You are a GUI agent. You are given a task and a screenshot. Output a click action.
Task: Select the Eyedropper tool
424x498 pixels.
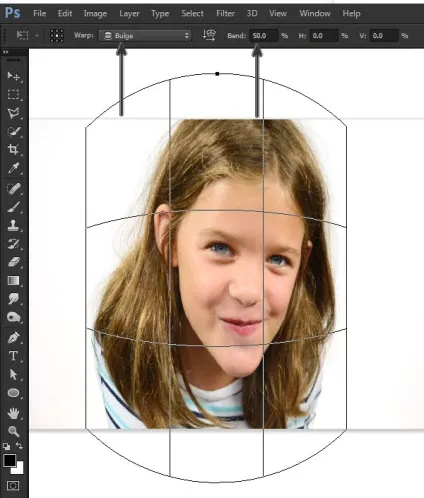[x=13, y=168]
